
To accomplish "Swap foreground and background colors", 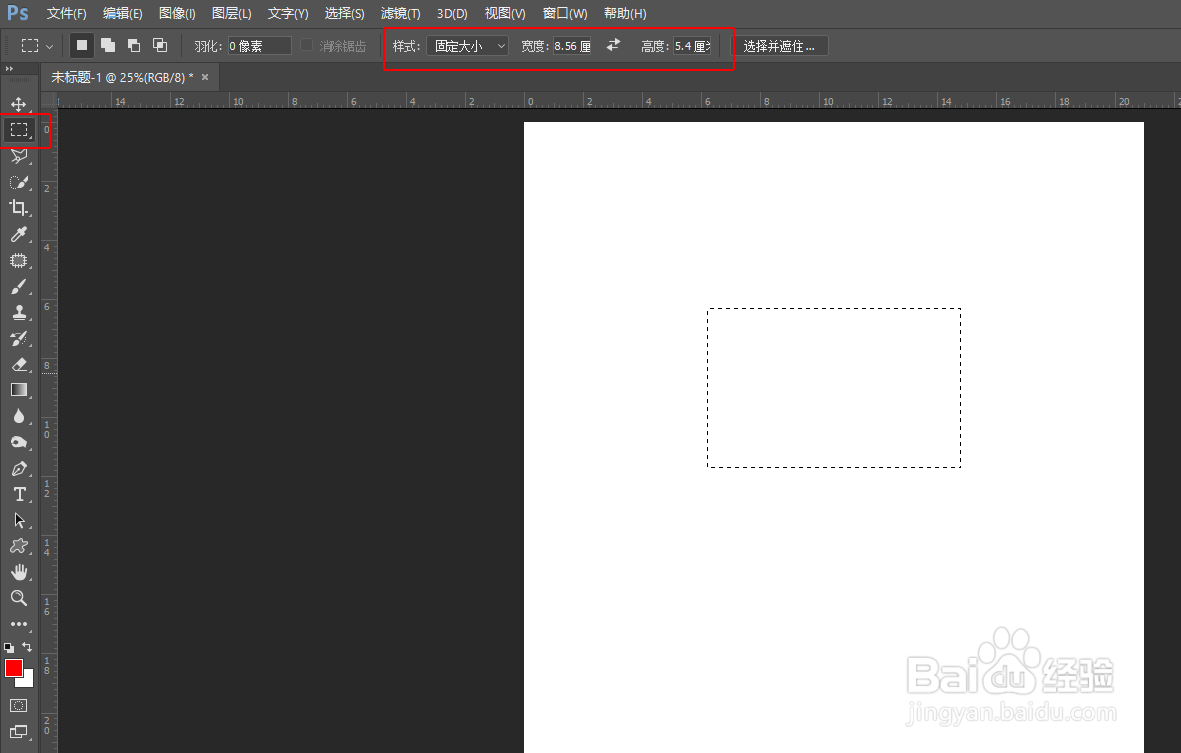I will tap(27, 648).
